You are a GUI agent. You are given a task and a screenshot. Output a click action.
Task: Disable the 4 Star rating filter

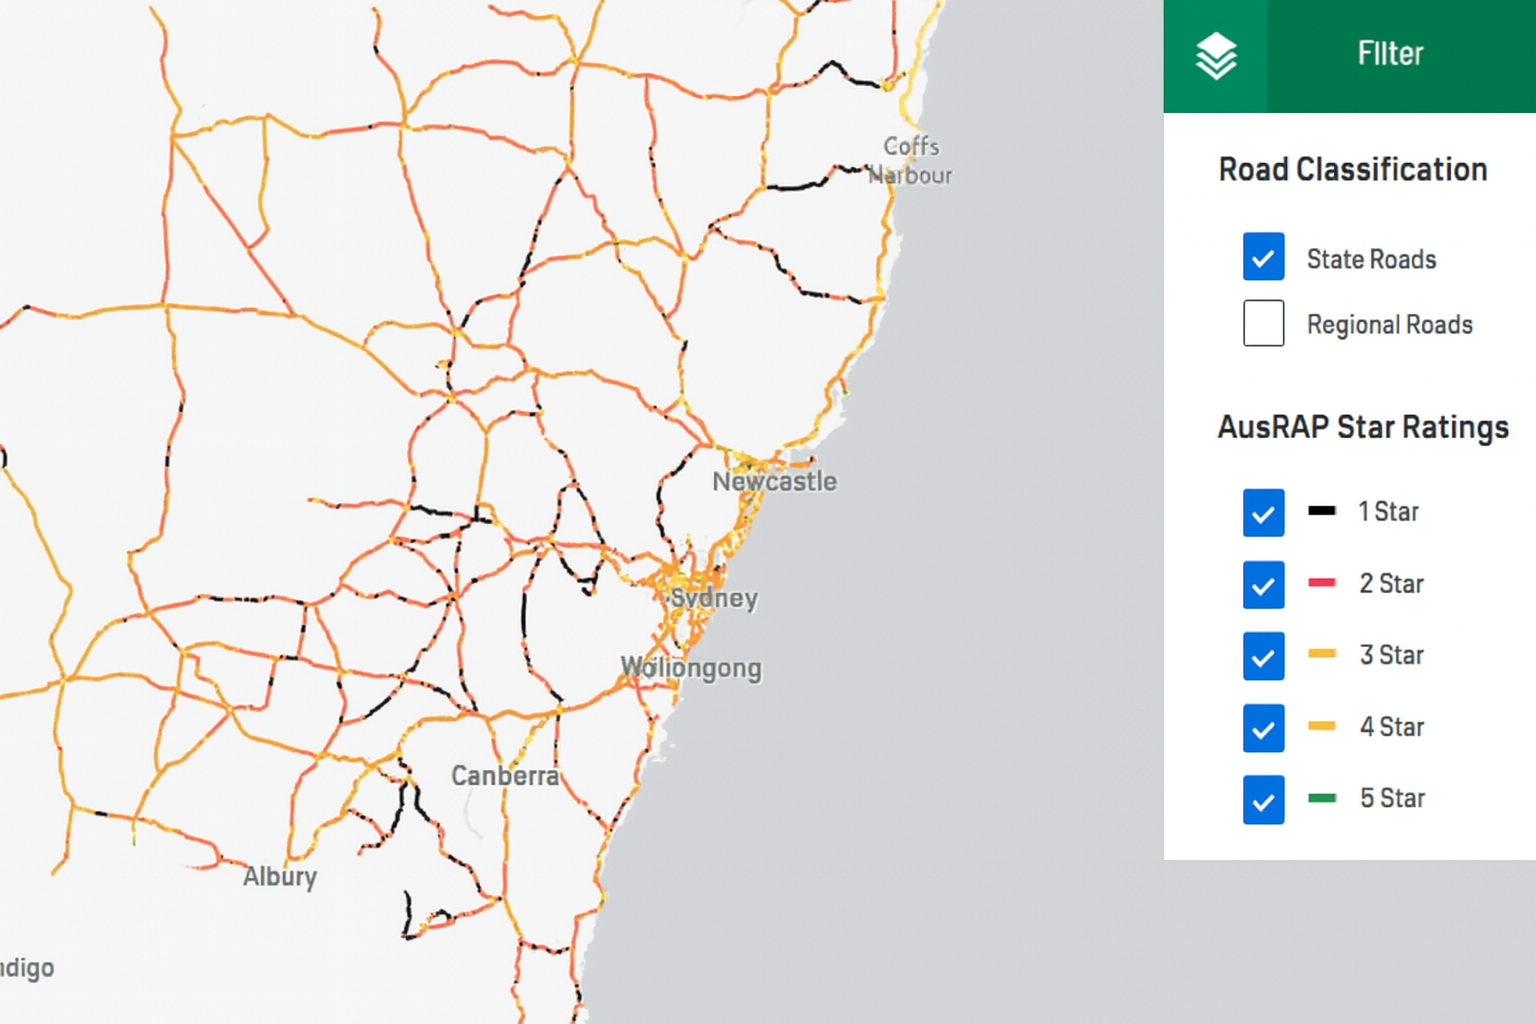pos(1263,729)
